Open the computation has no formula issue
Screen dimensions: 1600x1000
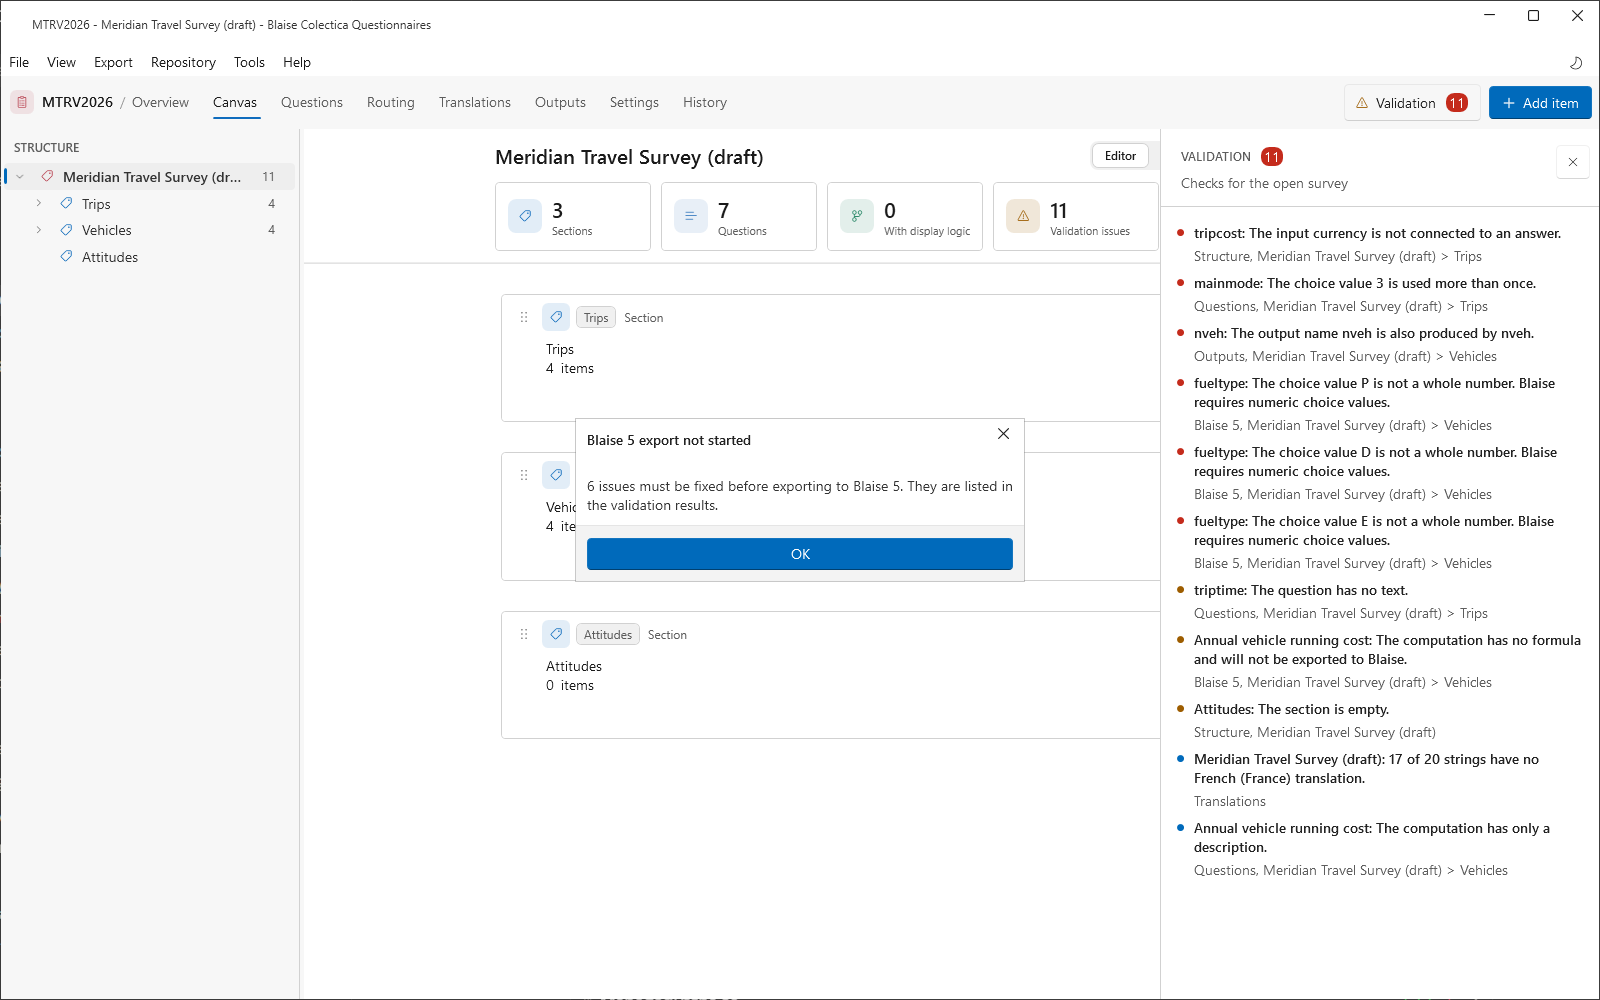pos(1380,661)
